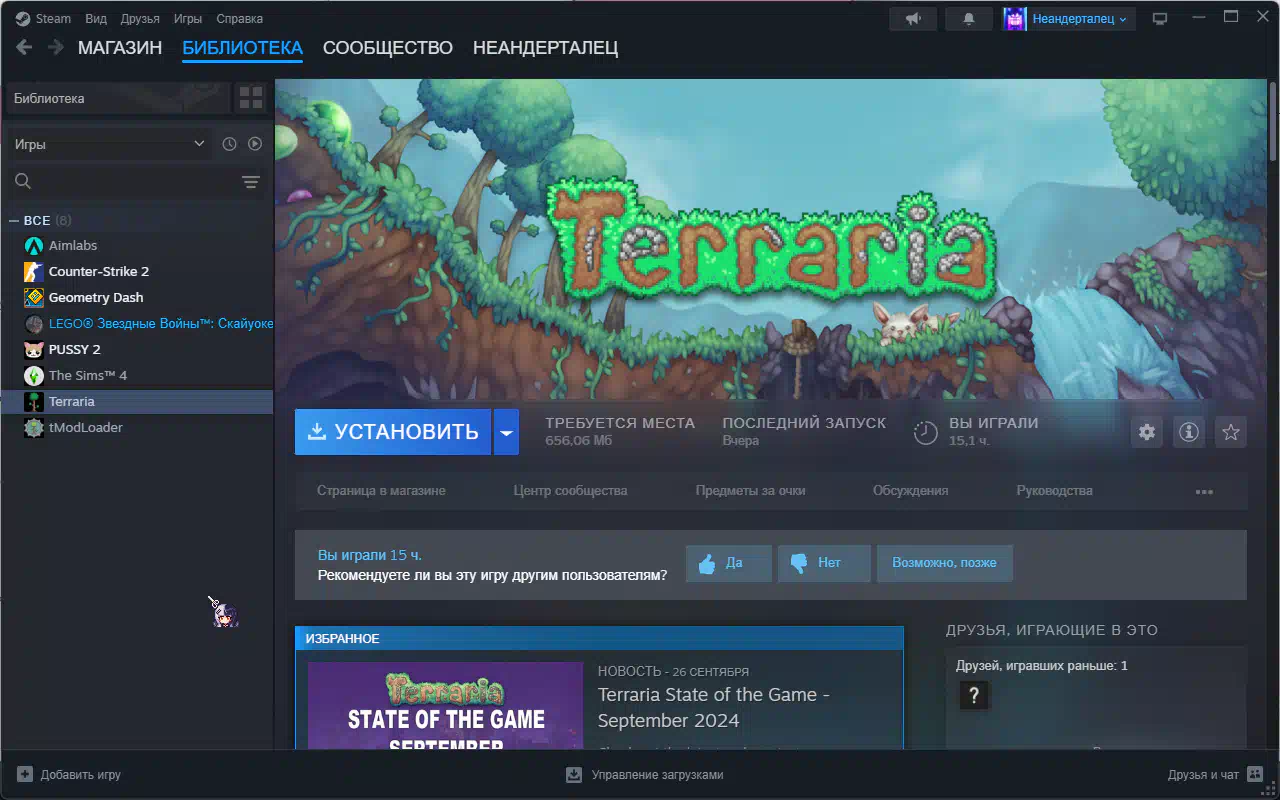This screenshot has height=800, width=1280.
Task: Switch to the МАГАЗИН tab
Action: (x=120, y=48)
